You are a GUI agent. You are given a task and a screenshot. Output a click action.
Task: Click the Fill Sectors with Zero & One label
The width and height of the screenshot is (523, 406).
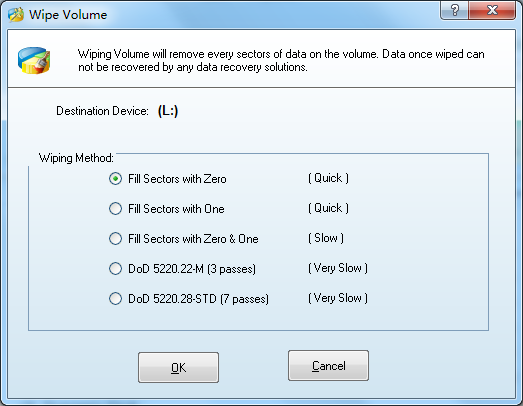point(193,239)
